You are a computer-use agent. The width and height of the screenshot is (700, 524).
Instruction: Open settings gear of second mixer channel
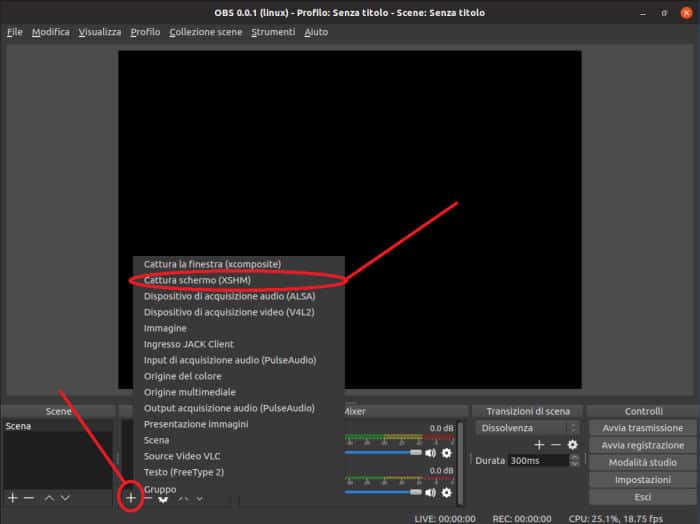tap(446, 492)
